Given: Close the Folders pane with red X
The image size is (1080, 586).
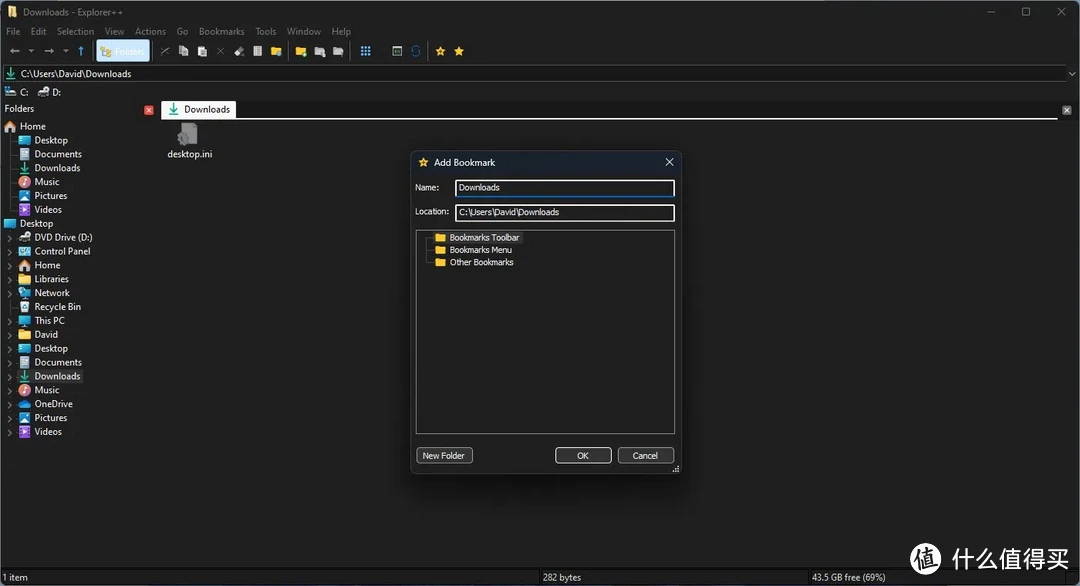Looking at the screenshot, I should [x=149, y=110].
